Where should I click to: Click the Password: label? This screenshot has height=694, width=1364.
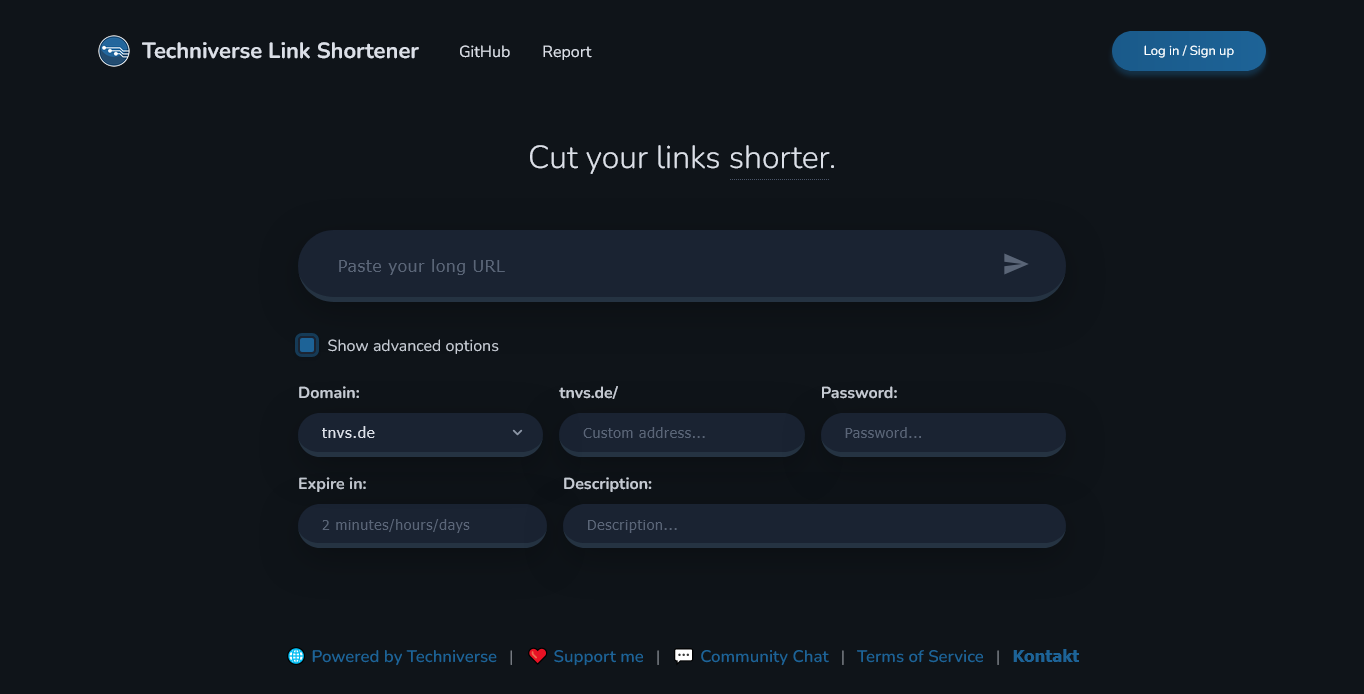859,393
